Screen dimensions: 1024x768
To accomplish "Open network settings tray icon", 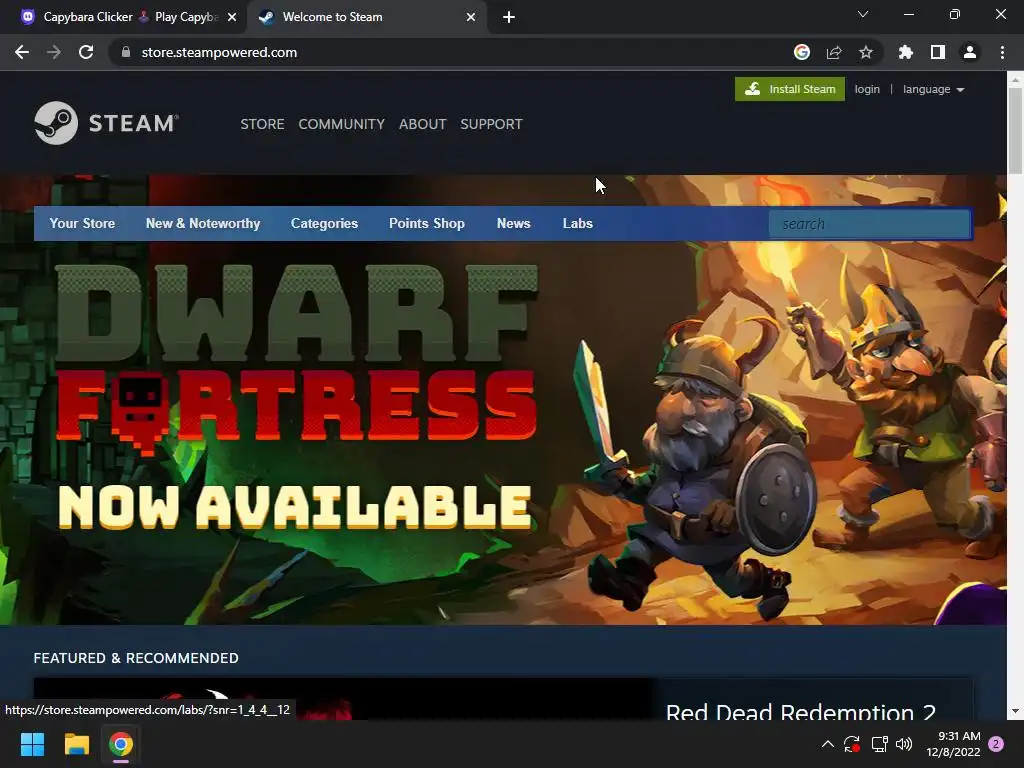I will [879, 744].
